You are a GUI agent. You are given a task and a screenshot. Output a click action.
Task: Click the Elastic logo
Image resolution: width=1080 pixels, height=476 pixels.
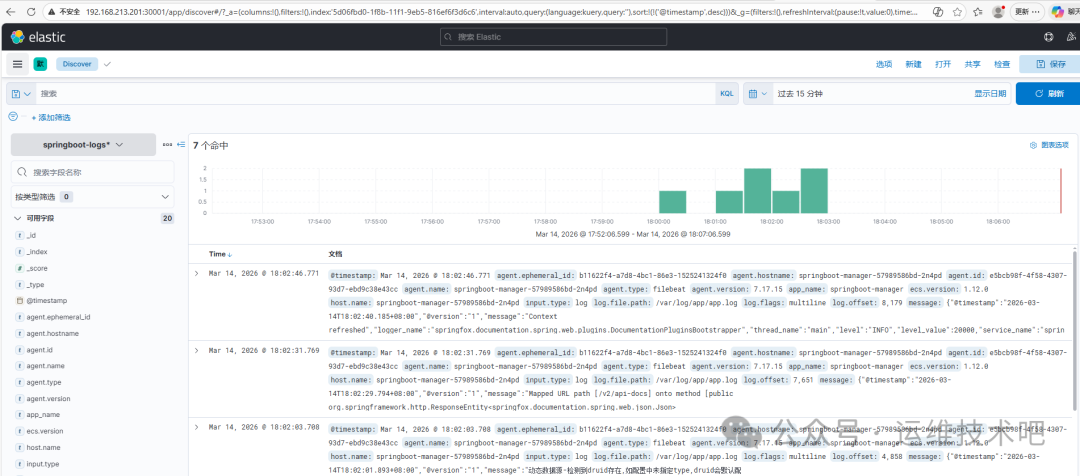(36, 37)
